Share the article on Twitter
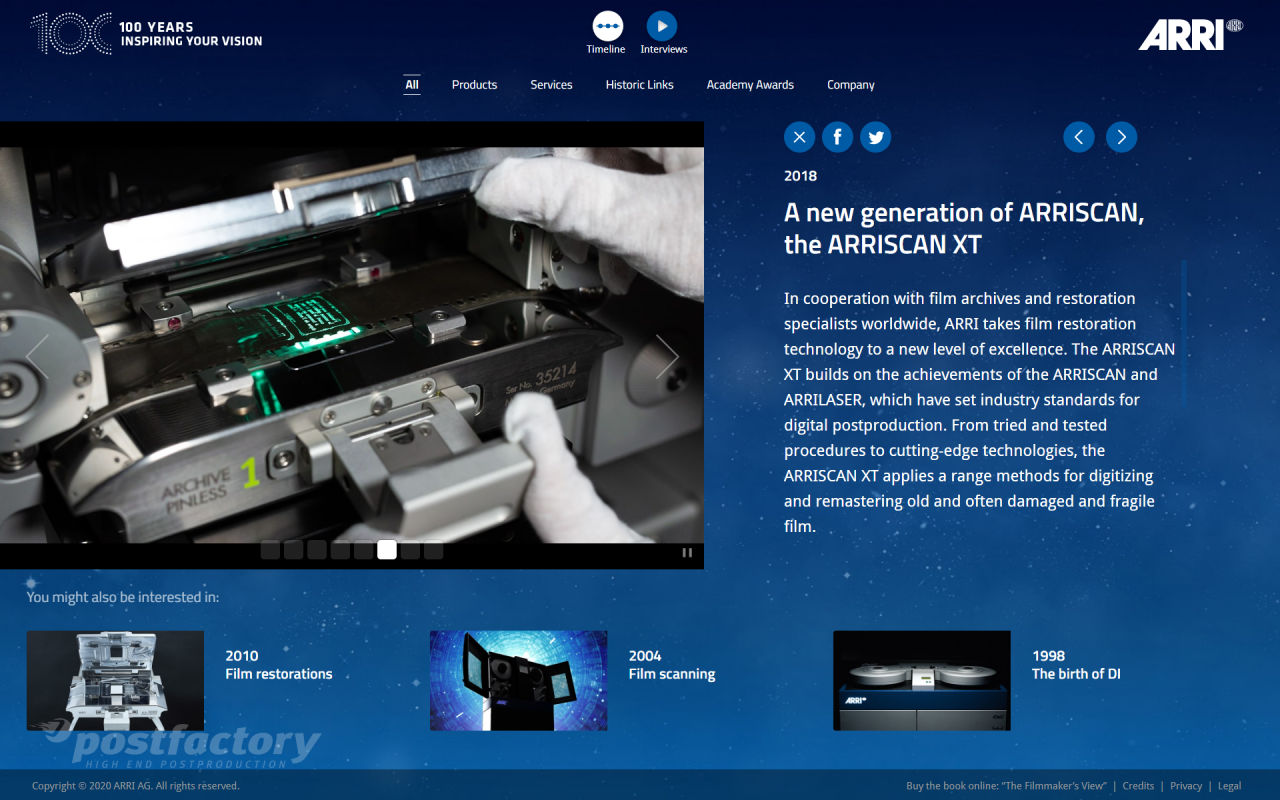The image size is (1280, 800). pyautogui.click(x=875, y=137)
